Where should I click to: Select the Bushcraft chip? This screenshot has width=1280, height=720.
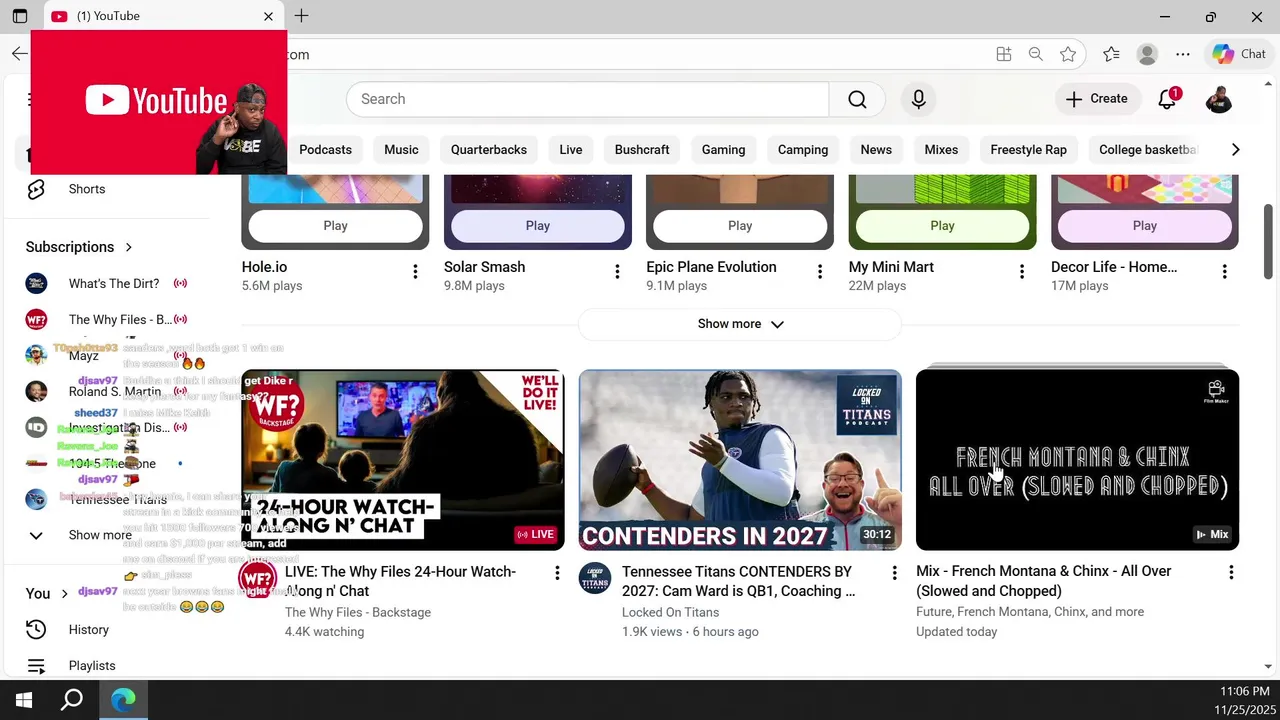point(642,150)
